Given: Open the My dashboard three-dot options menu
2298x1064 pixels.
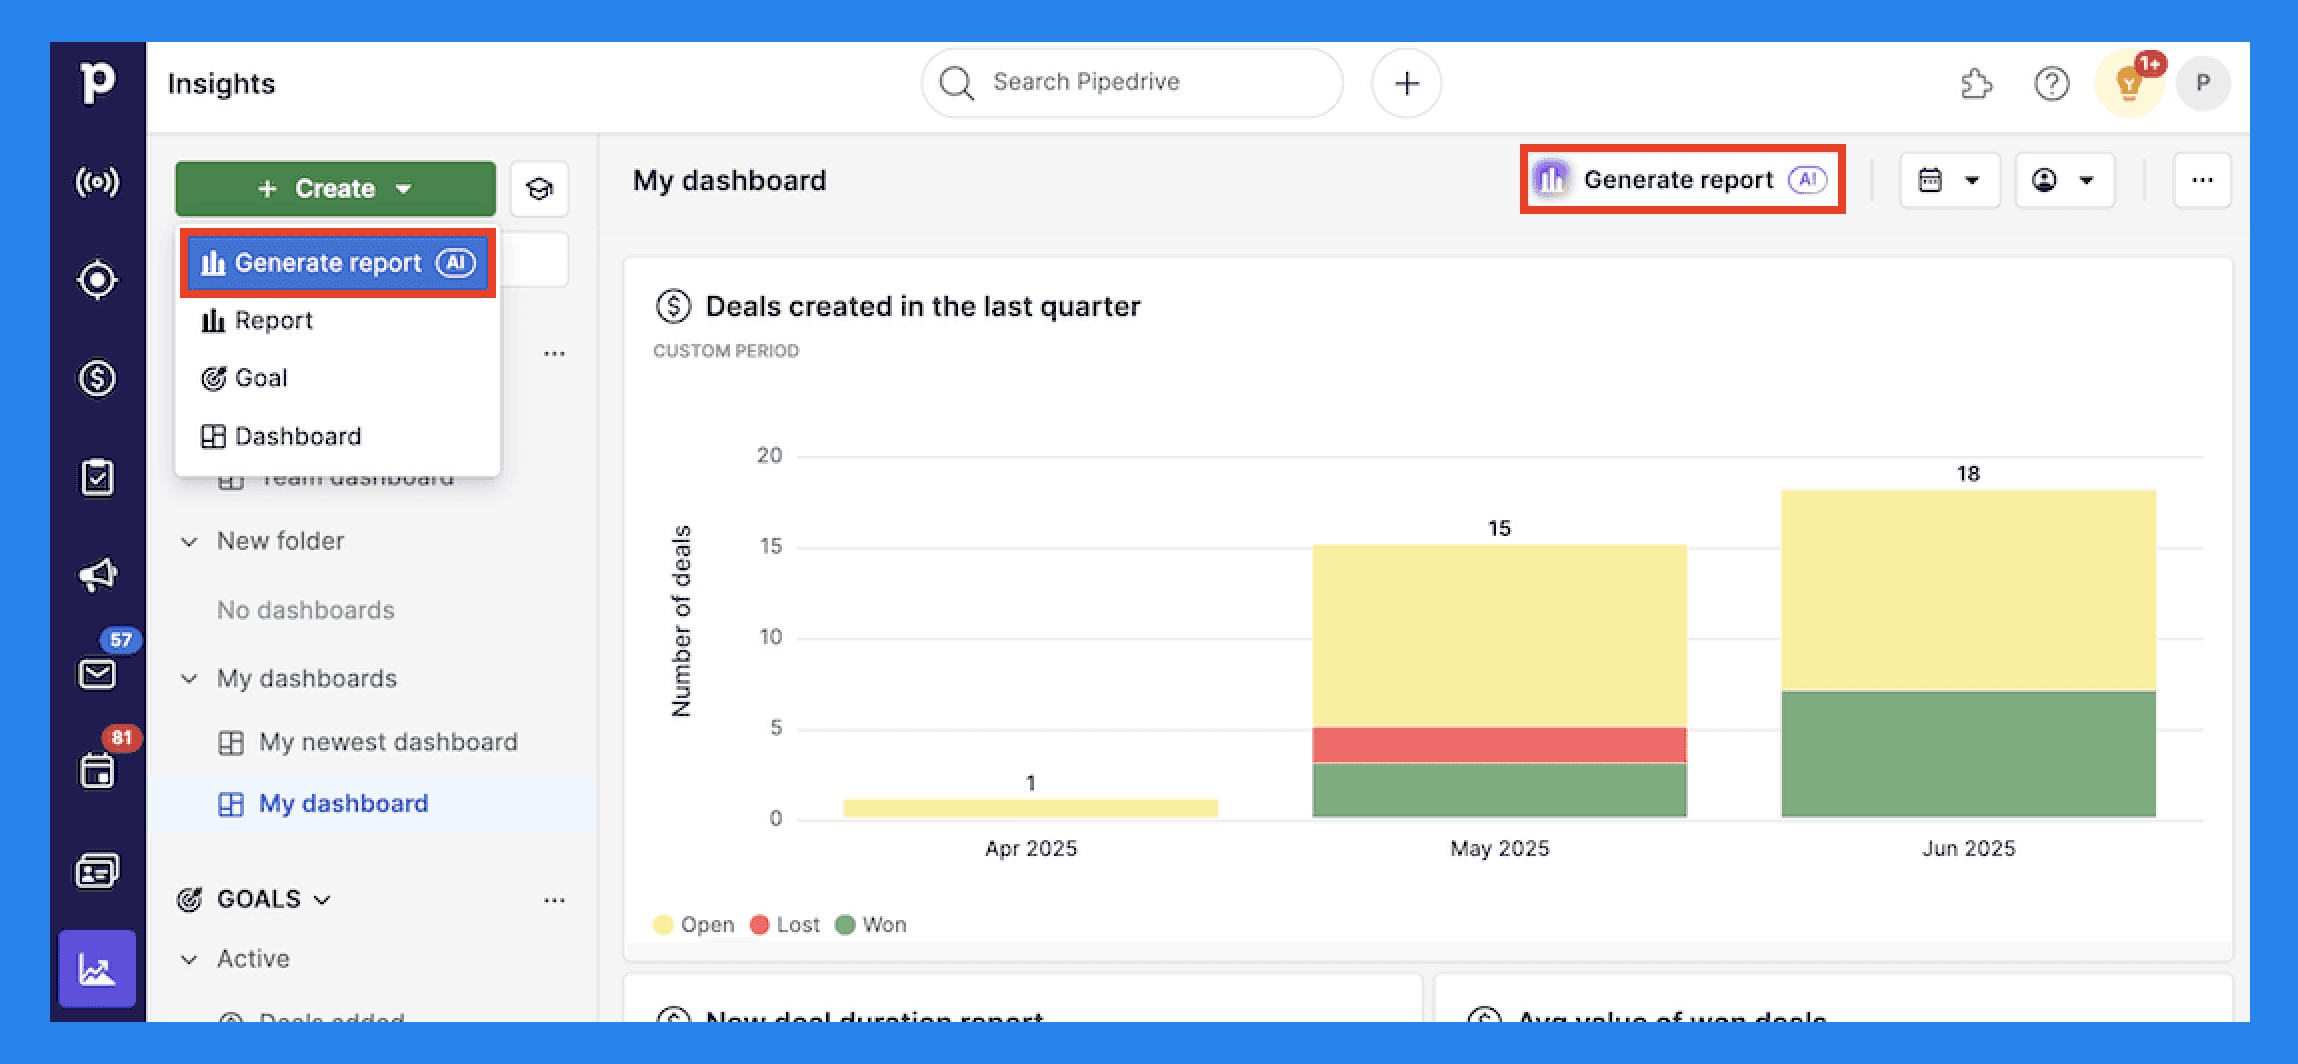Looking at the screenshot, I should (2202, 180).
